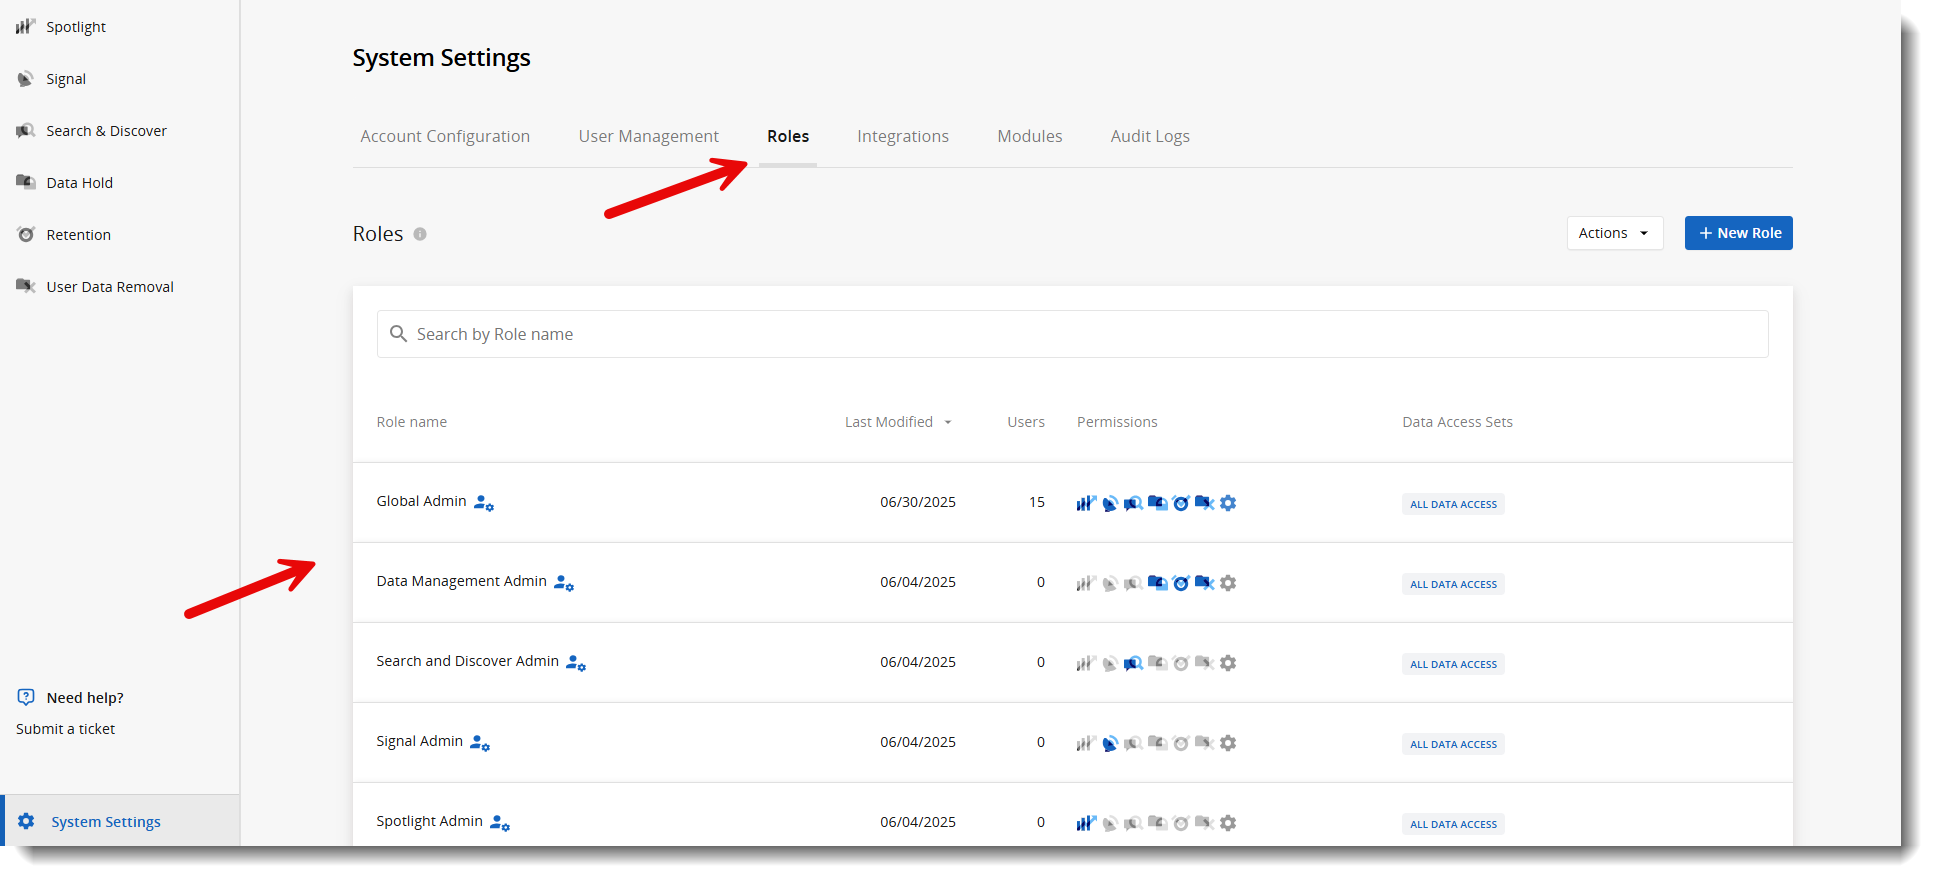Click the Signal sidebar icon

point(25,79)
